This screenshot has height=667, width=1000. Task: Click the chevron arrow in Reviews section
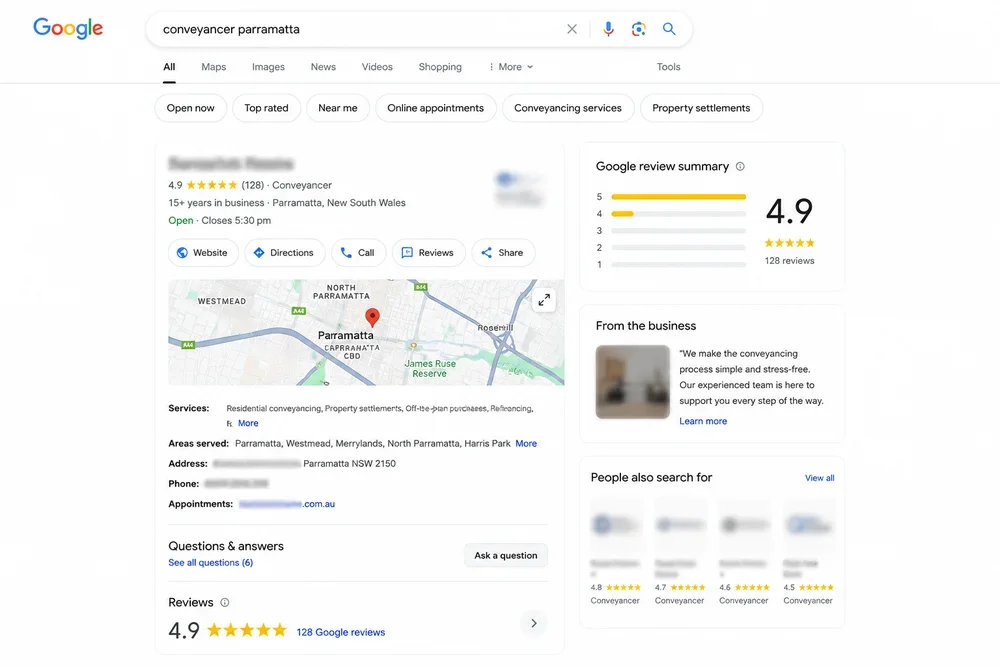534,623
